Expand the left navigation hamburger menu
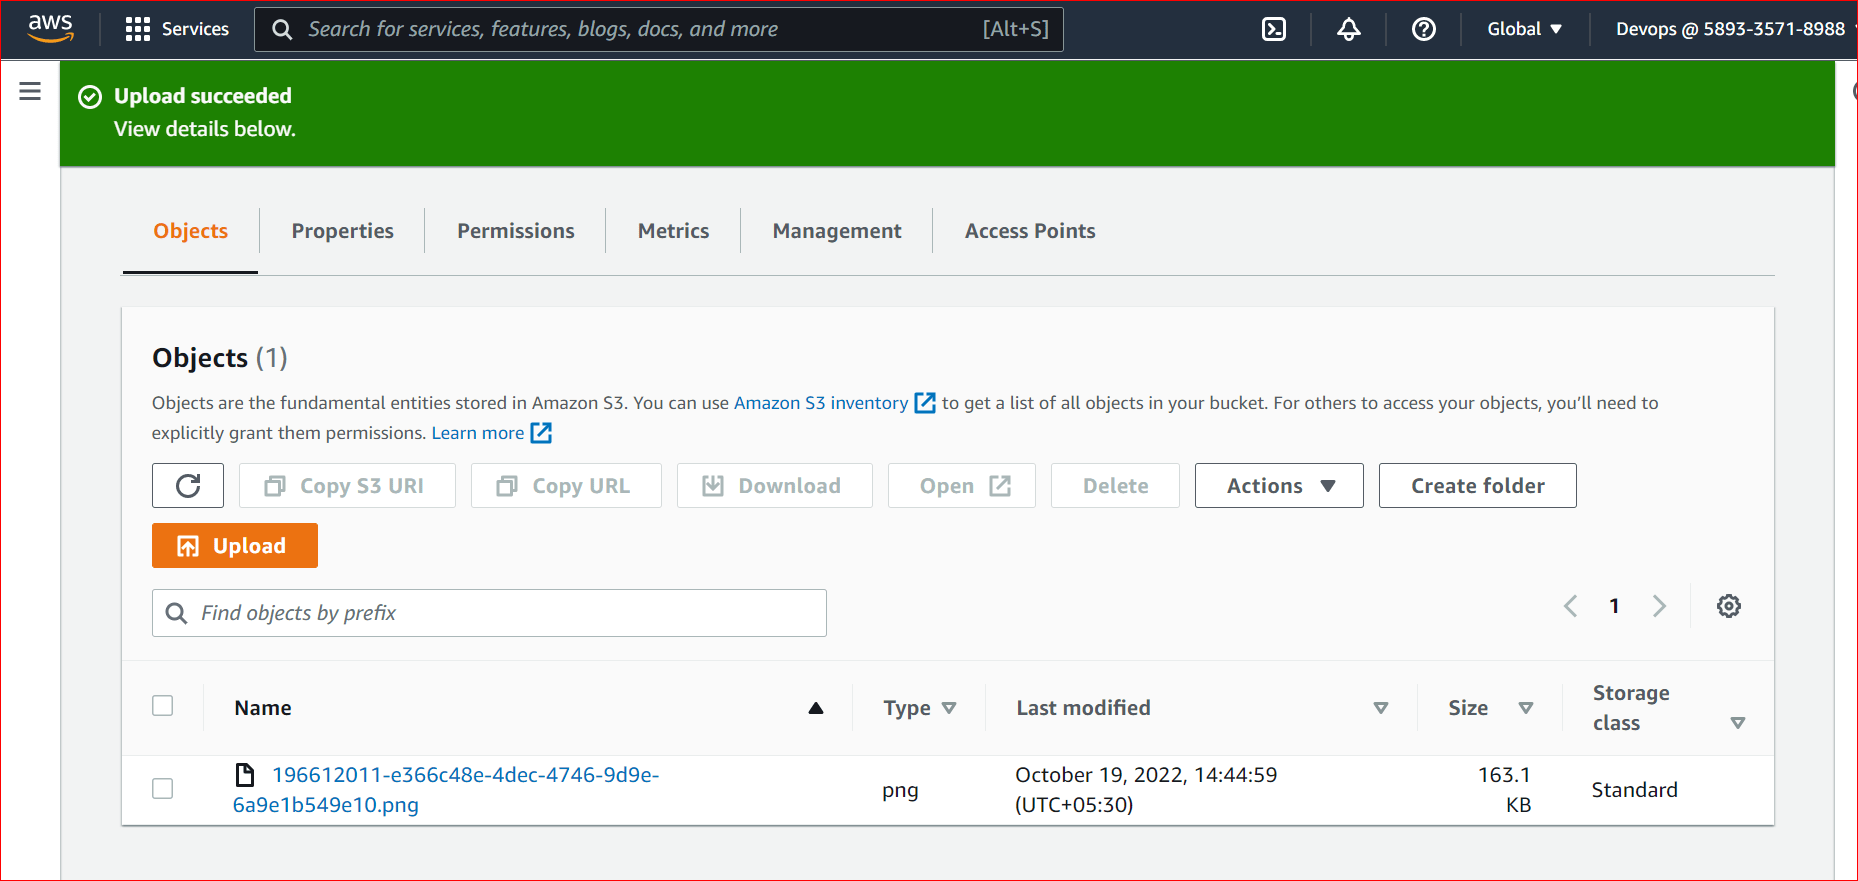The width and height of the screenshot is (1858, 881). point(30,92)
